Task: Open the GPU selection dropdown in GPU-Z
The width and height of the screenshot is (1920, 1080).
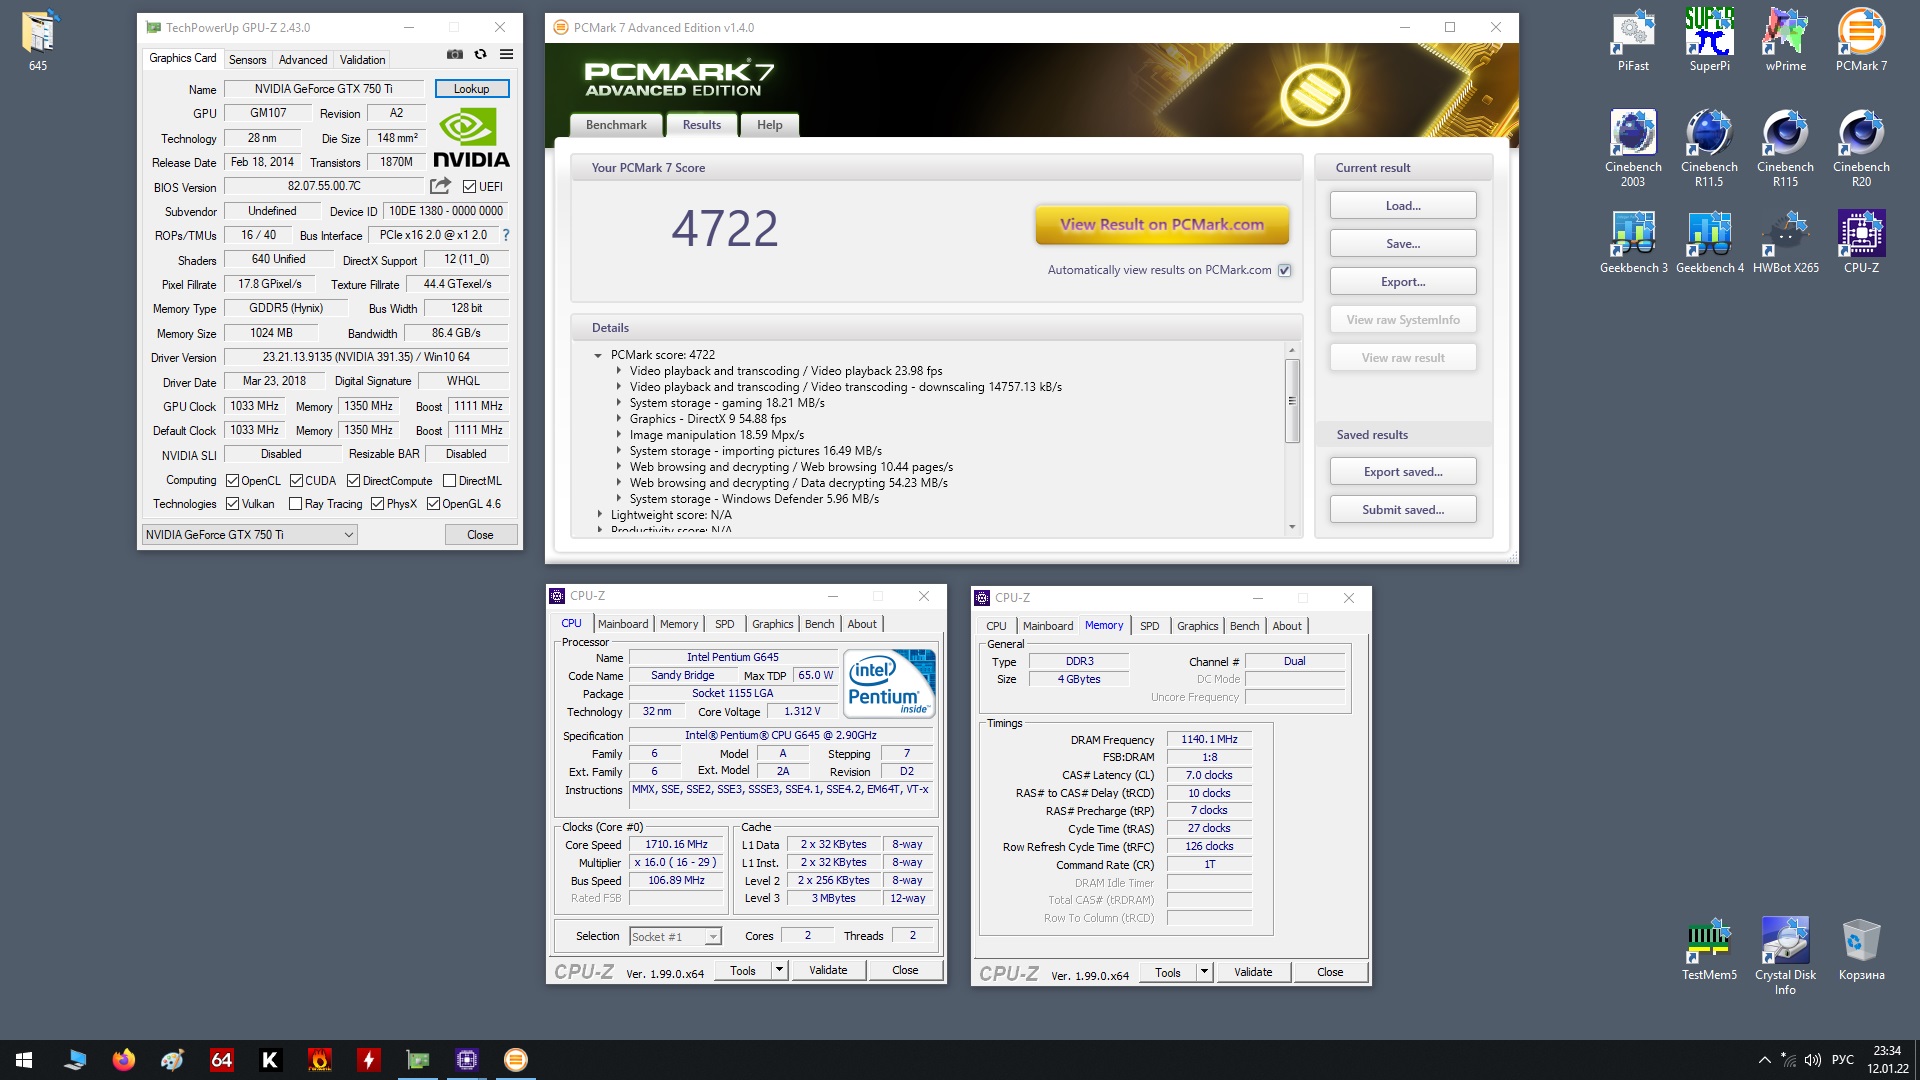Action: (249, 535)
